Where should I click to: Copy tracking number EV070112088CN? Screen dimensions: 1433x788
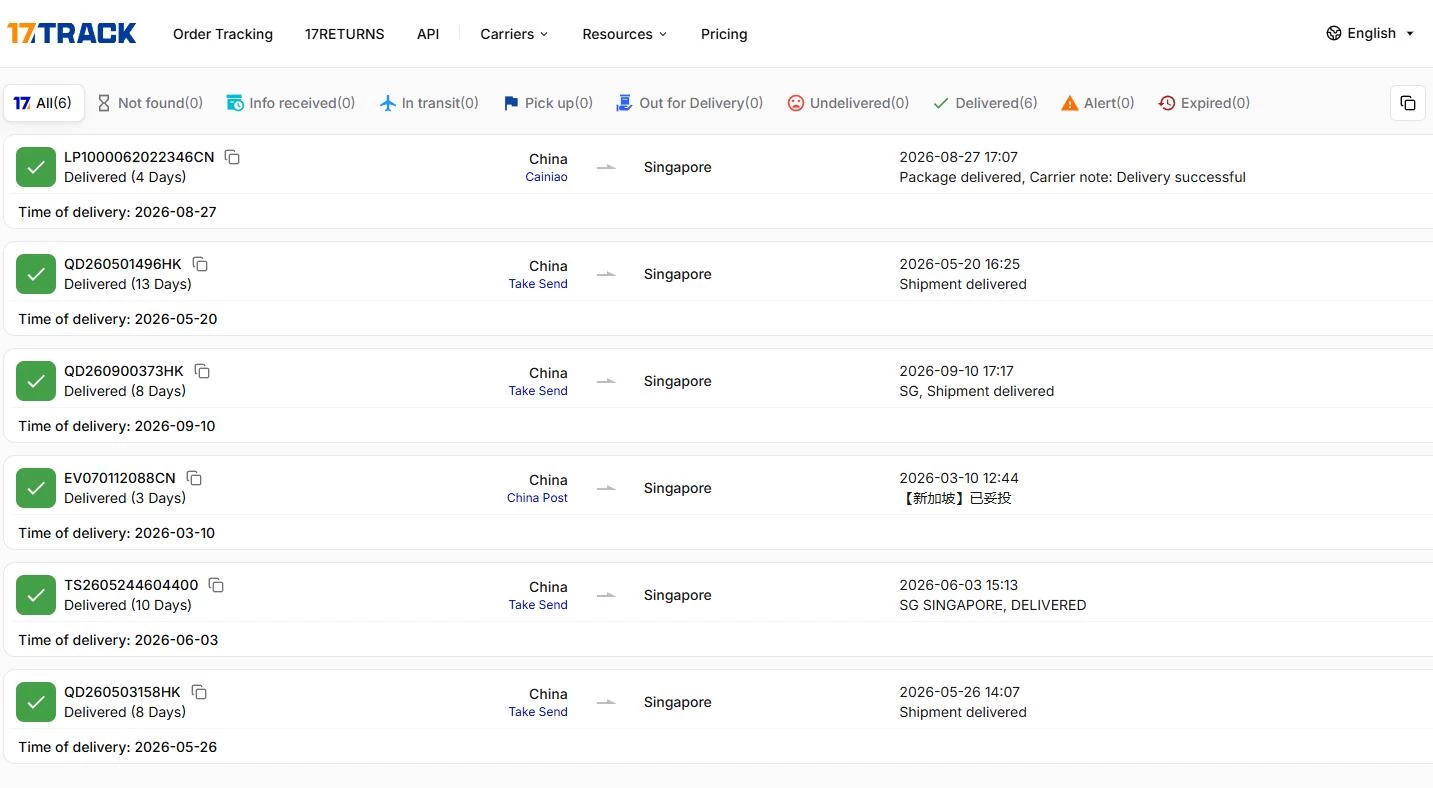194,478
